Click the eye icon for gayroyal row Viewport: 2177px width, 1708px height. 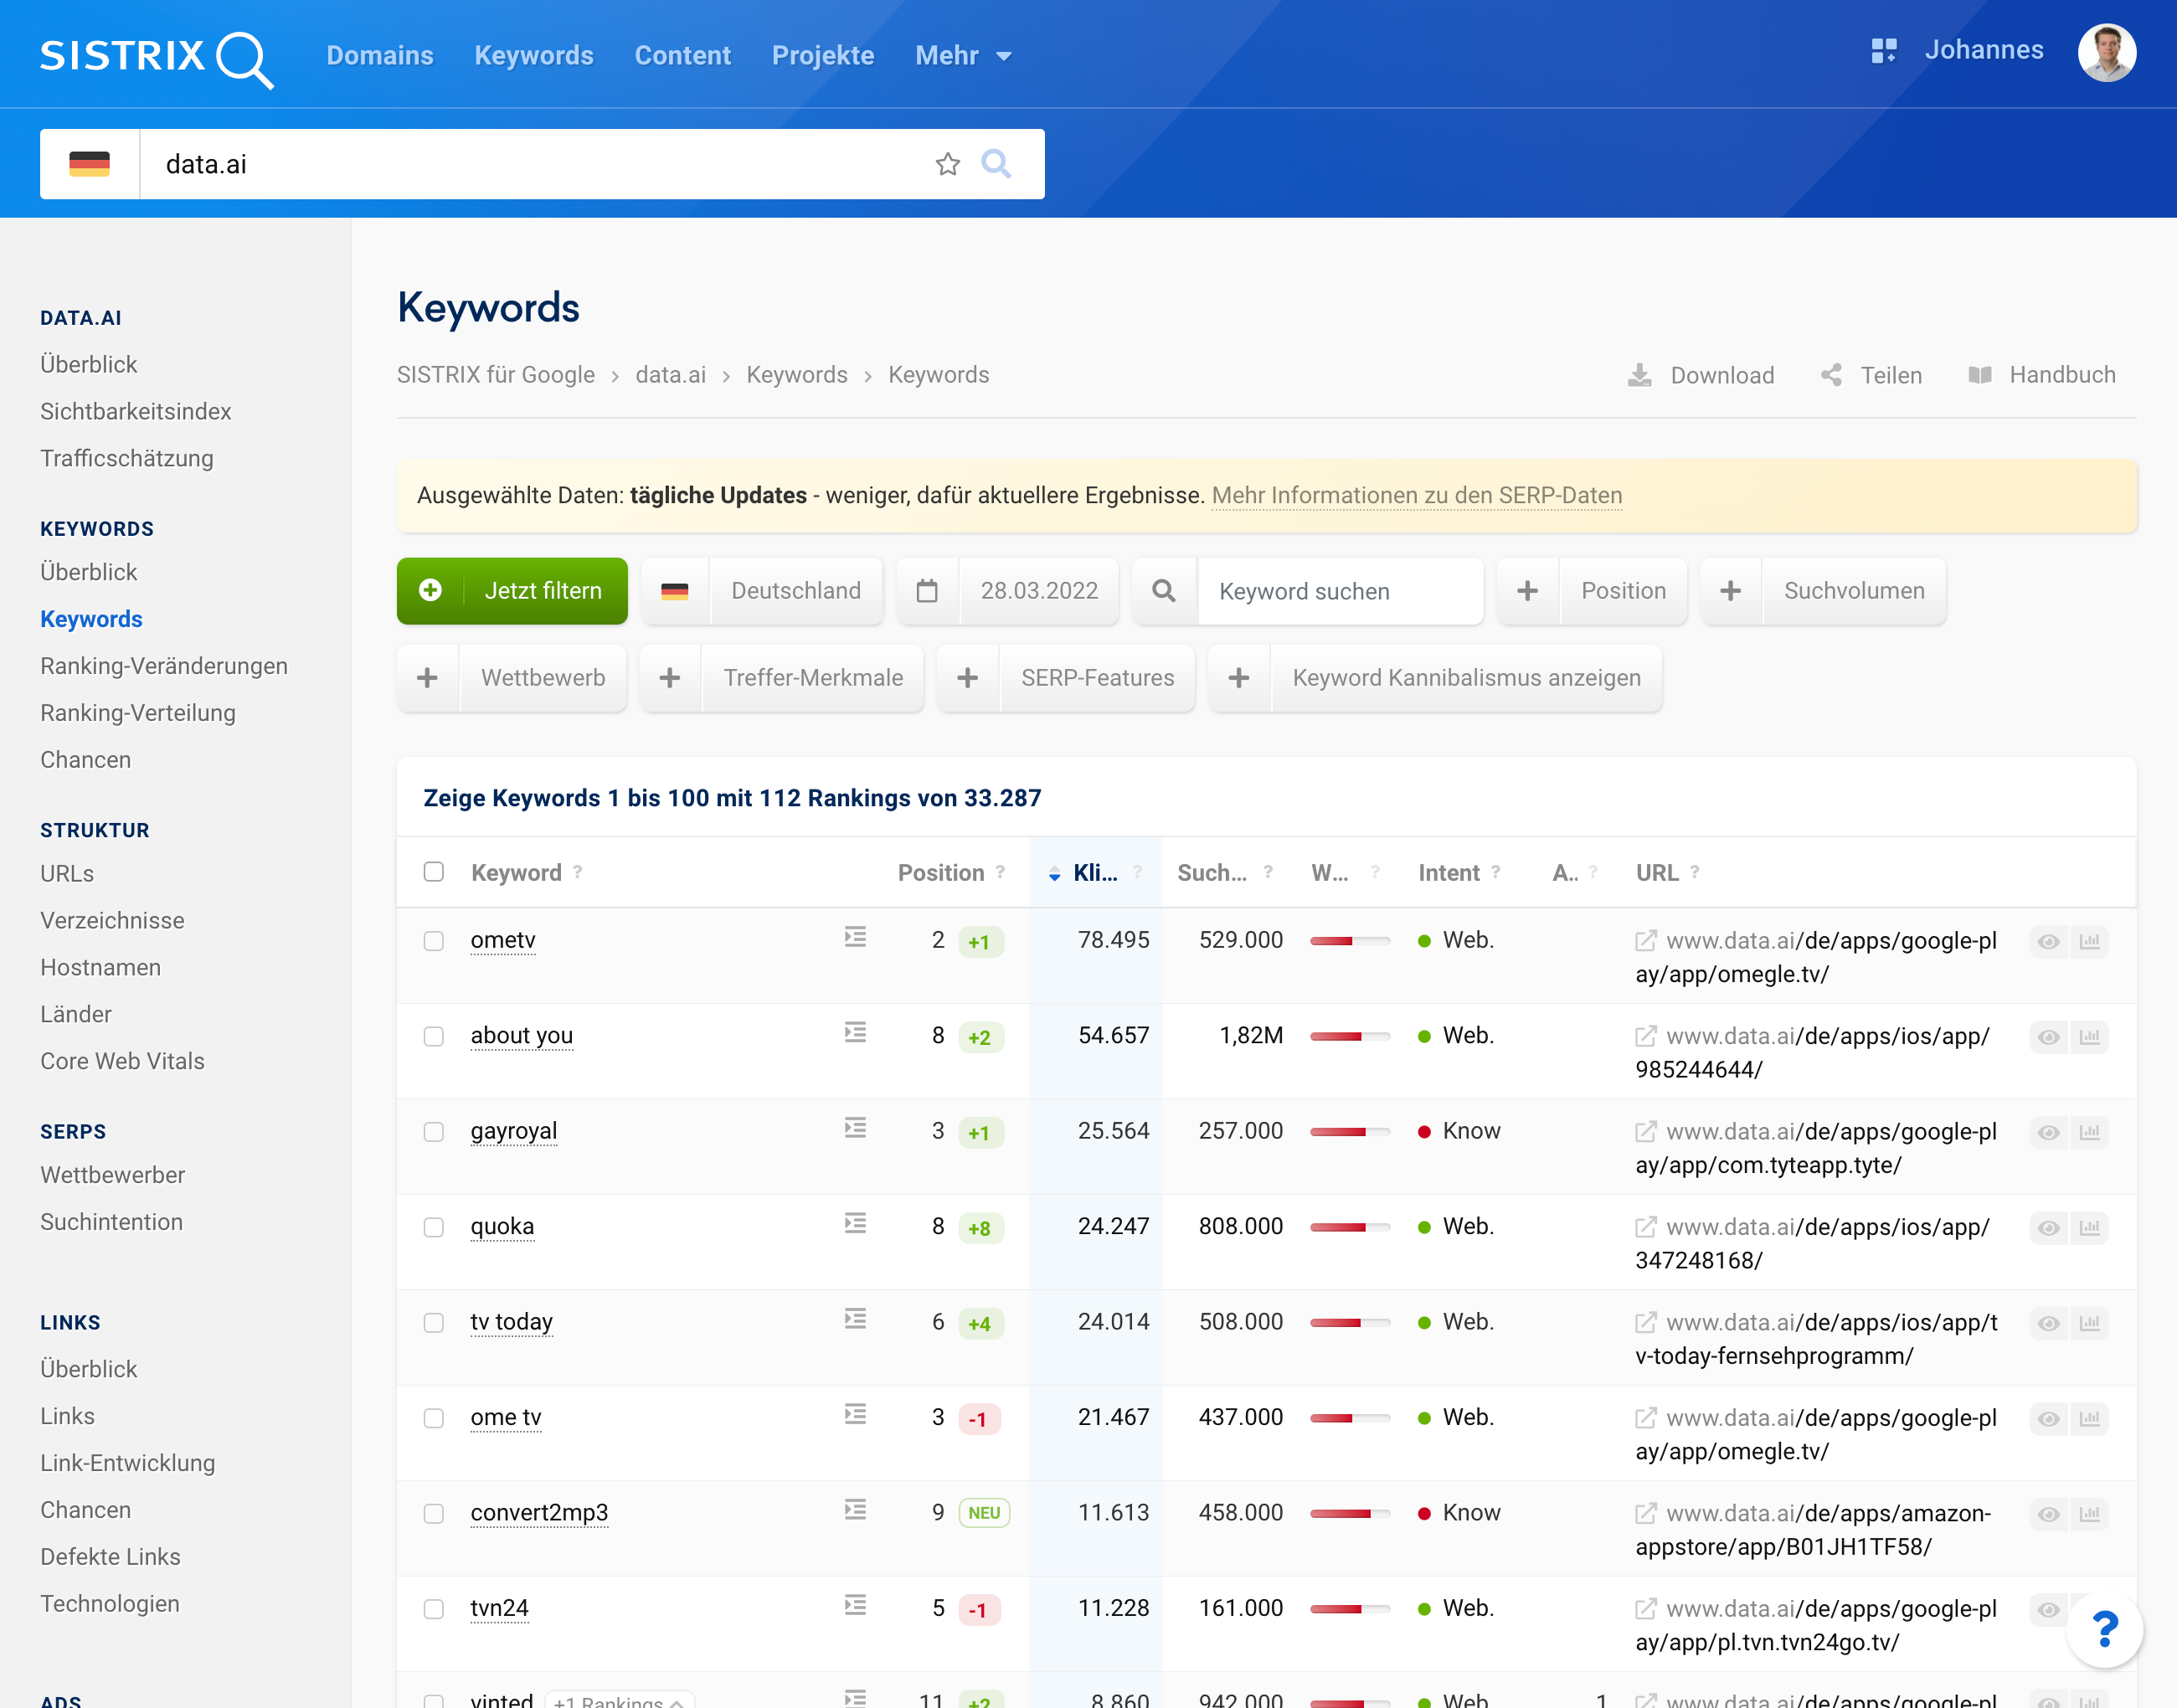[x=2048, y=1133]
